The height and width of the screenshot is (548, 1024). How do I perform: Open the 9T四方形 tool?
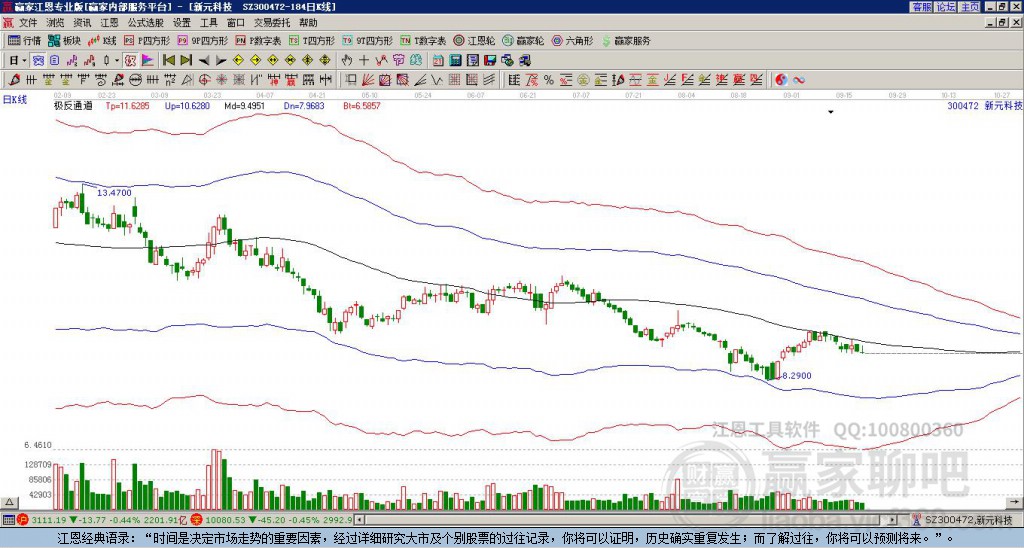point(368,40)
